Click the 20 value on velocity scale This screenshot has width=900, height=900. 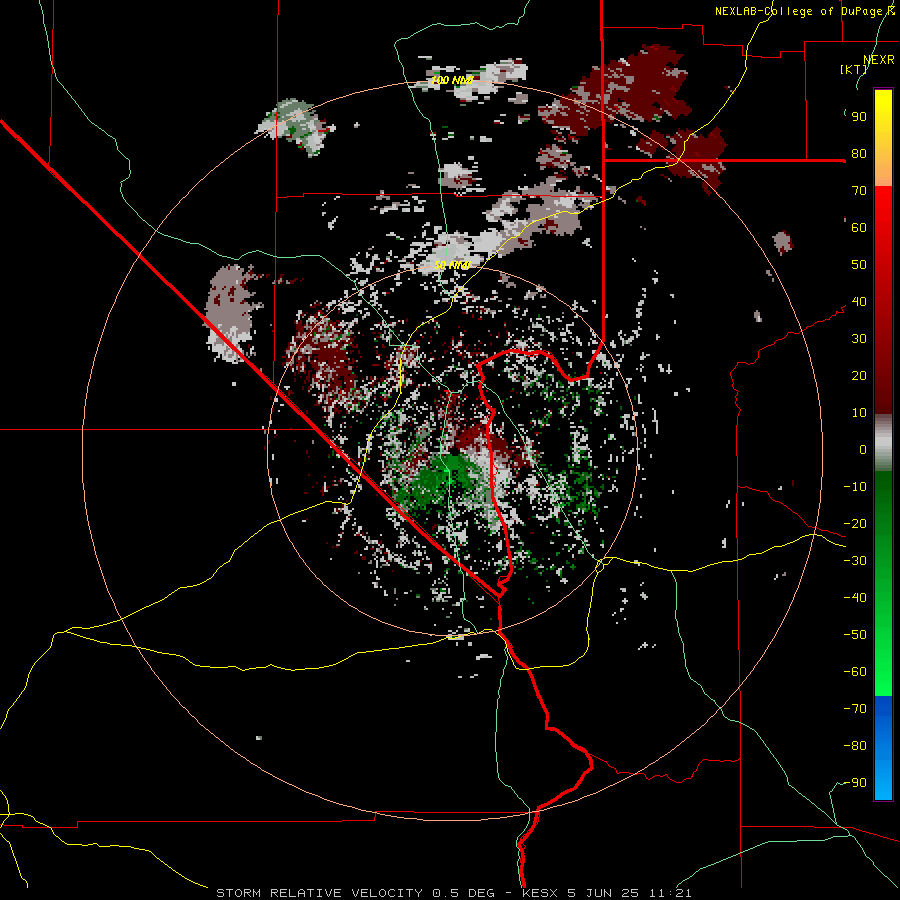(x=859, y=375)
